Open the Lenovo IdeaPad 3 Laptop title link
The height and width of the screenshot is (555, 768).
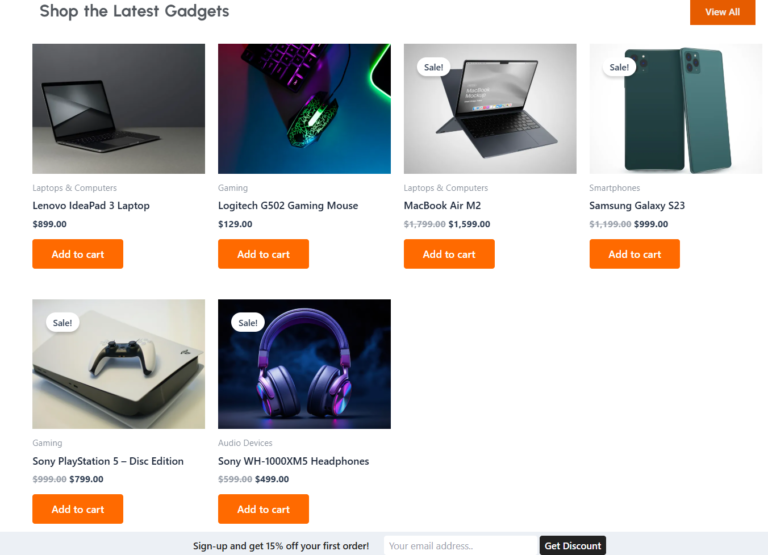91,206
